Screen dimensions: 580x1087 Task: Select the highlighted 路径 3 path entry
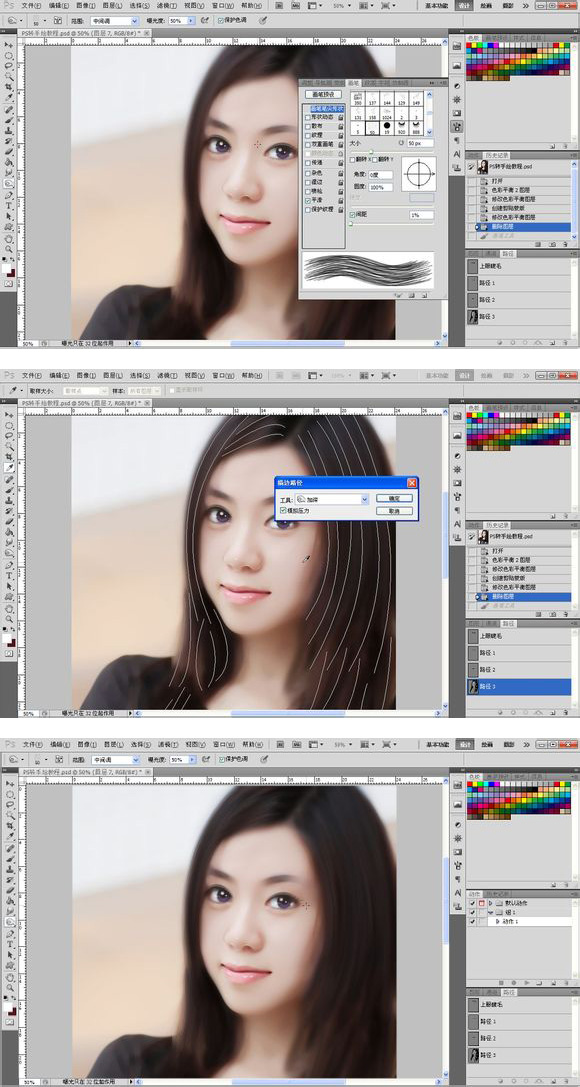tap(518, 686)
